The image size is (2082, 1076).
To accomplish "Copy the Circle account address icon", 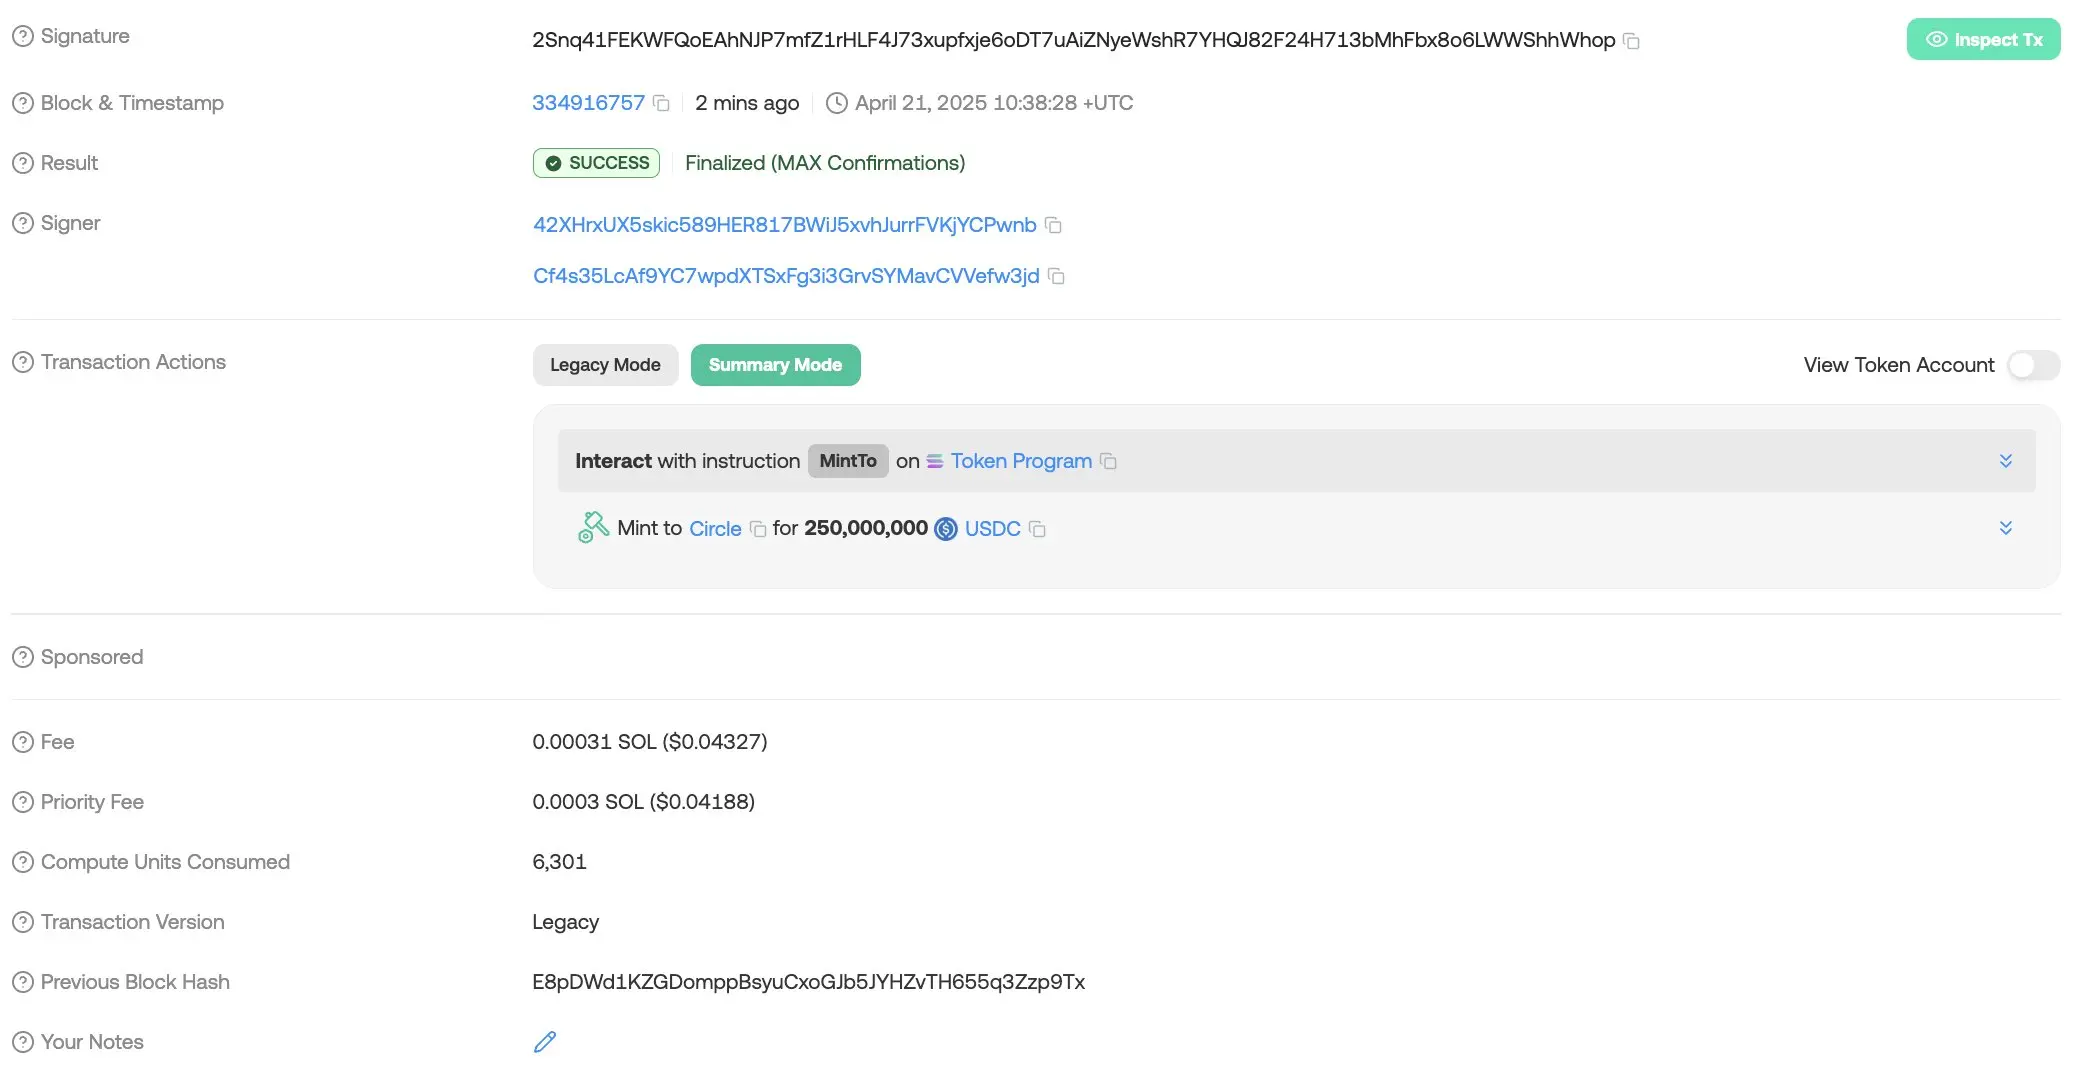I will coord(756,528).
